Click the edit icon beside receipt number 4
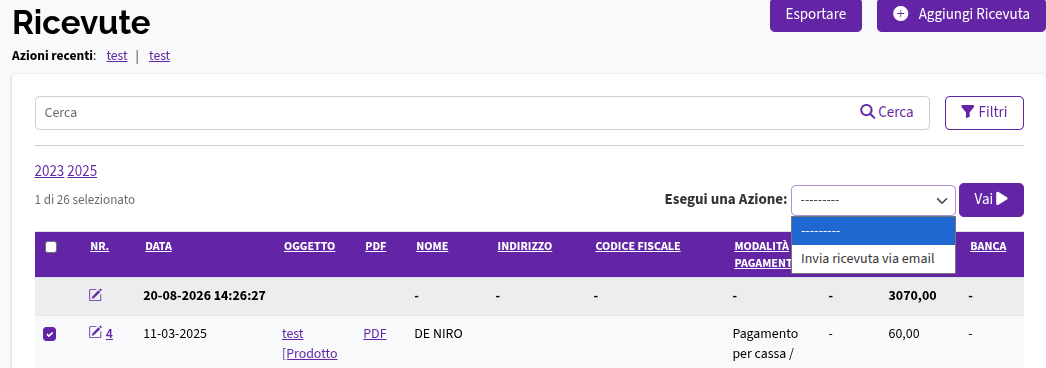1046x368 pixels. pyautogui.click(x=95, y=332)
